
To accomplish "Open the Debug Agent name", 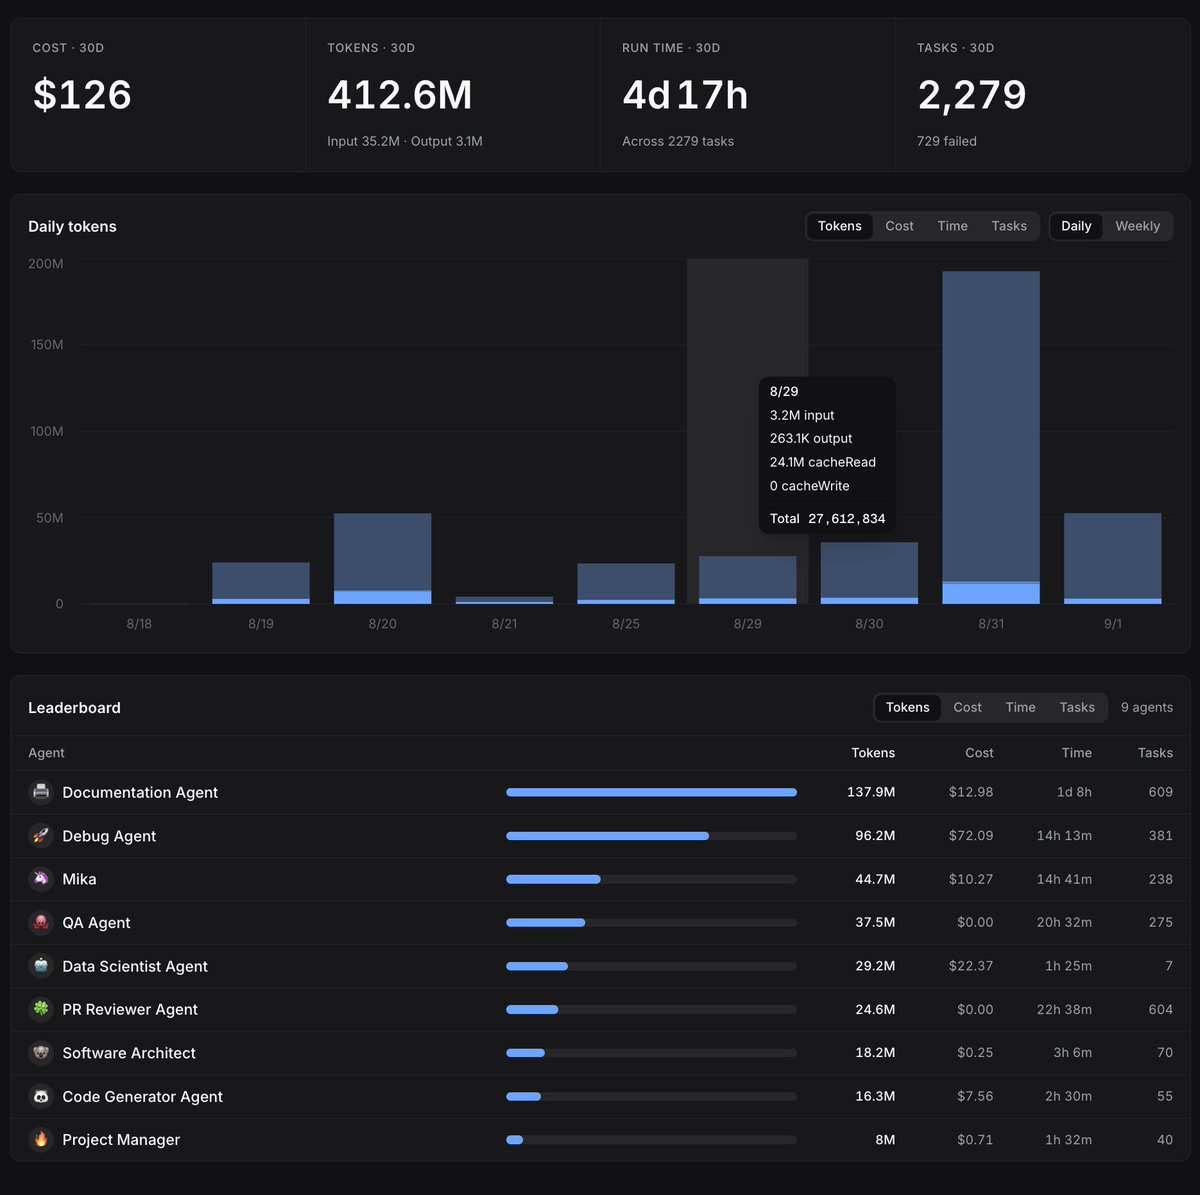I will click(109, 836).
